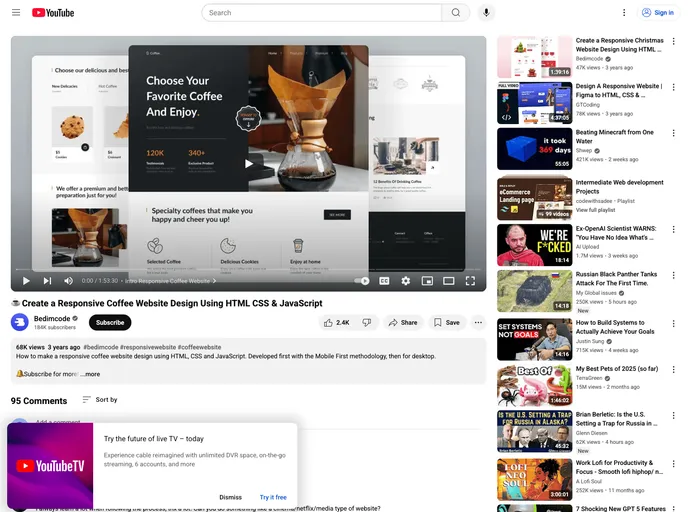Open How to Build Systems video title
This screenshot has width=688, height=512.
click(615, 327)
